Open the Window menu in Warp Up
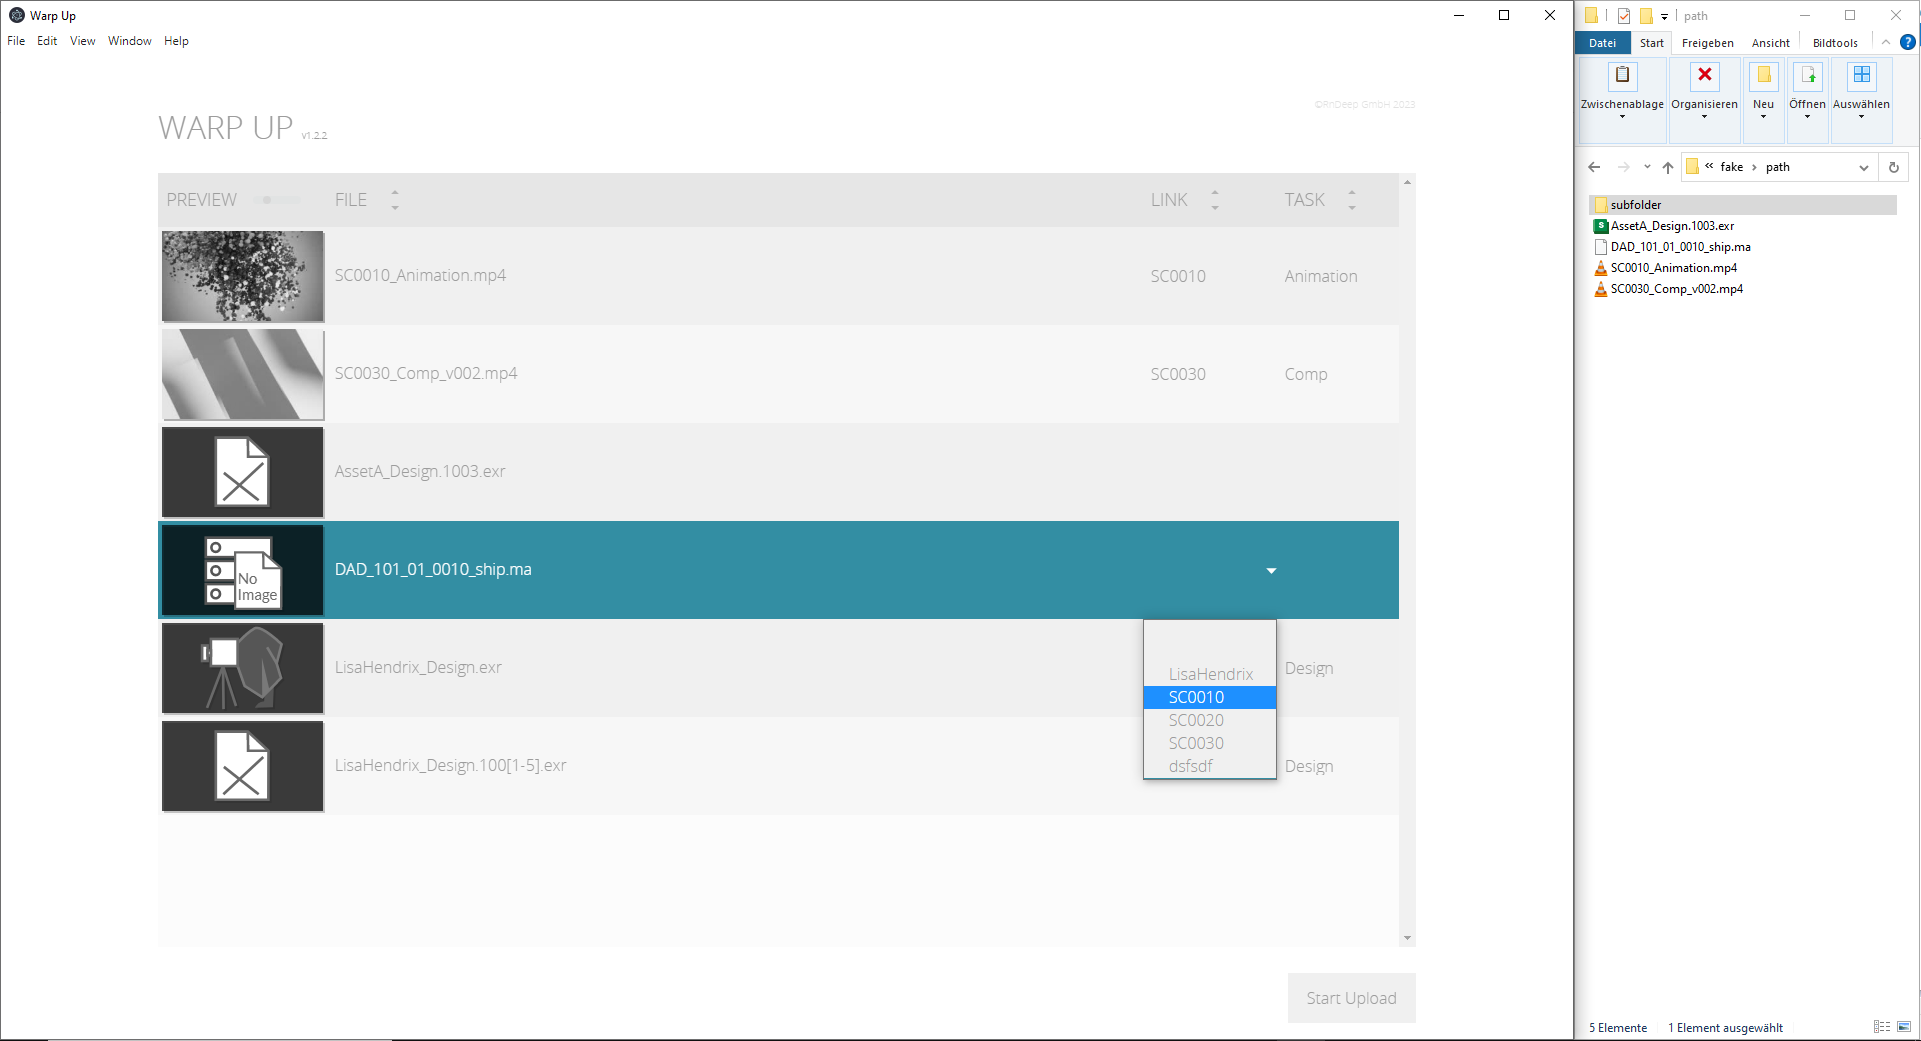This screenshot has width=1921, height=1041. coord(129,41)
